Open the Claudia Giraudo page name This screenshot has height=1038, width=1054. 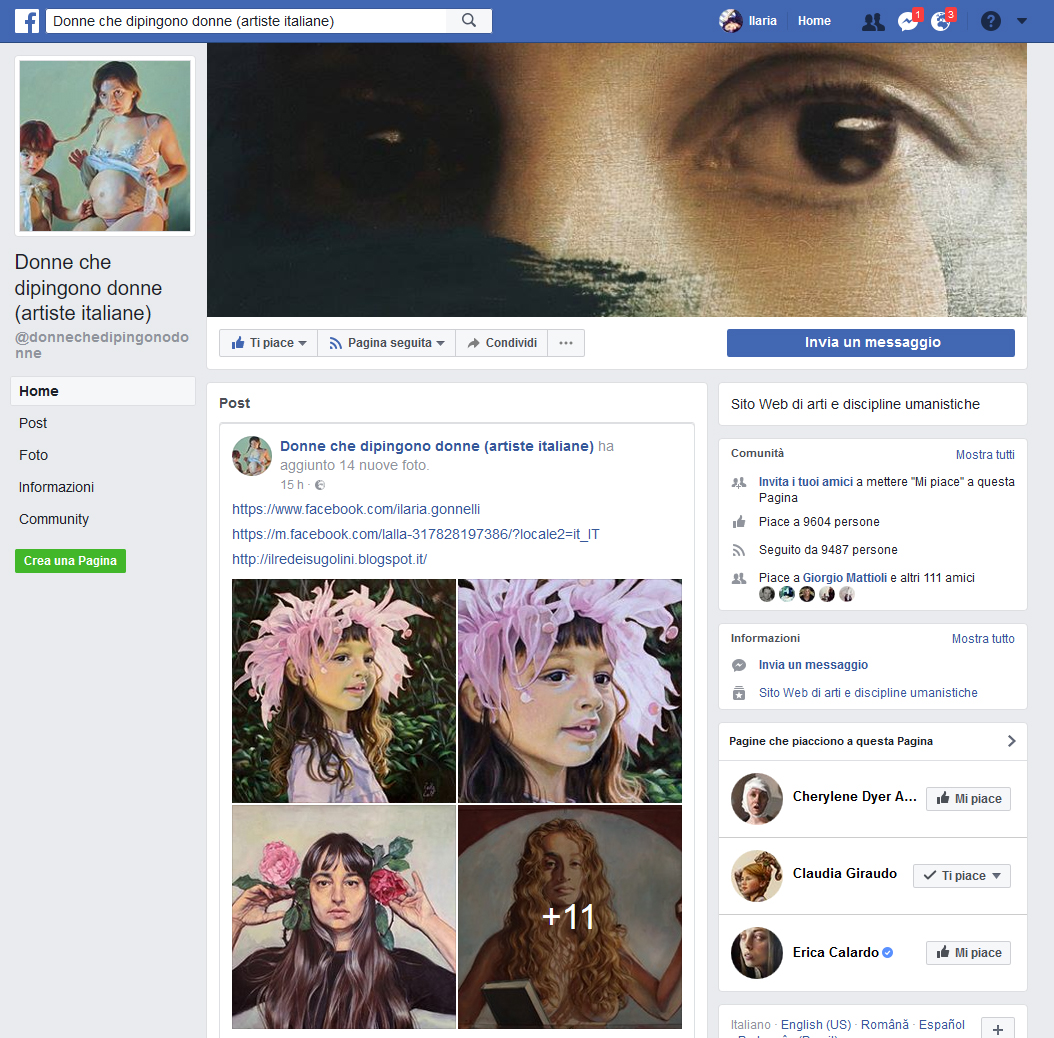845,873
